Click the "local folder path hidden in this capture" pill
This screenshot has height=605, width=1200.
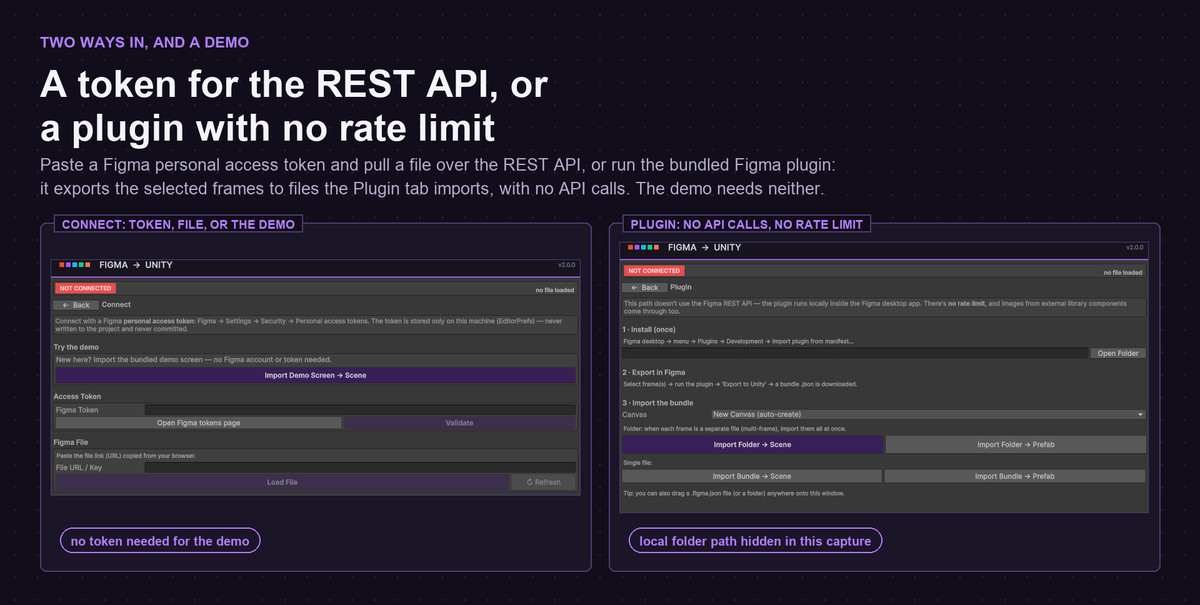(755, 541)
